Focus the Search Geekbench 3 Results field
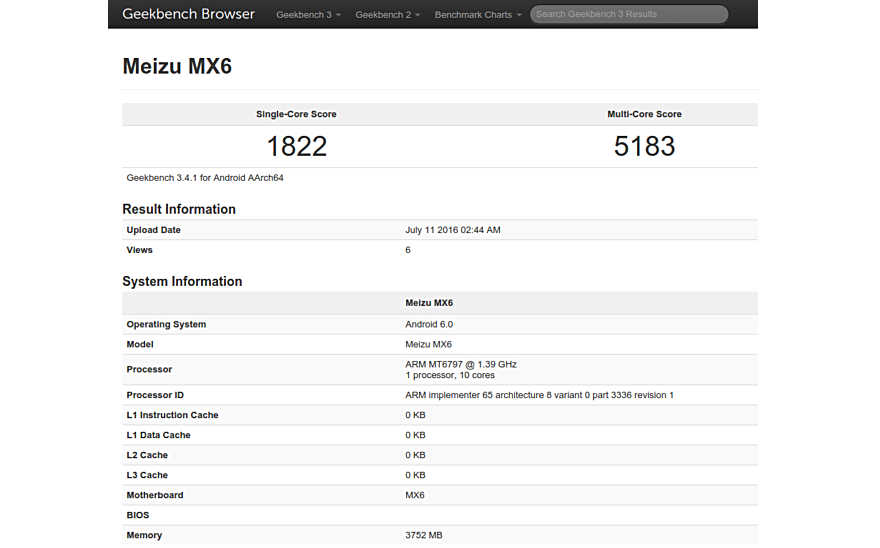The width and height of the screenshot is (880, 548). coord(629,14)
